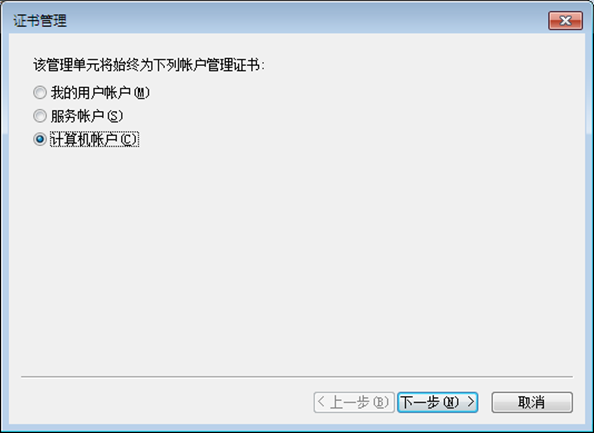Image resolution: width=594 pixels, height=433 pixels.
Task: Click the 证书管理 title bar text
Action: pyautogui.click(x=40, y=20)
